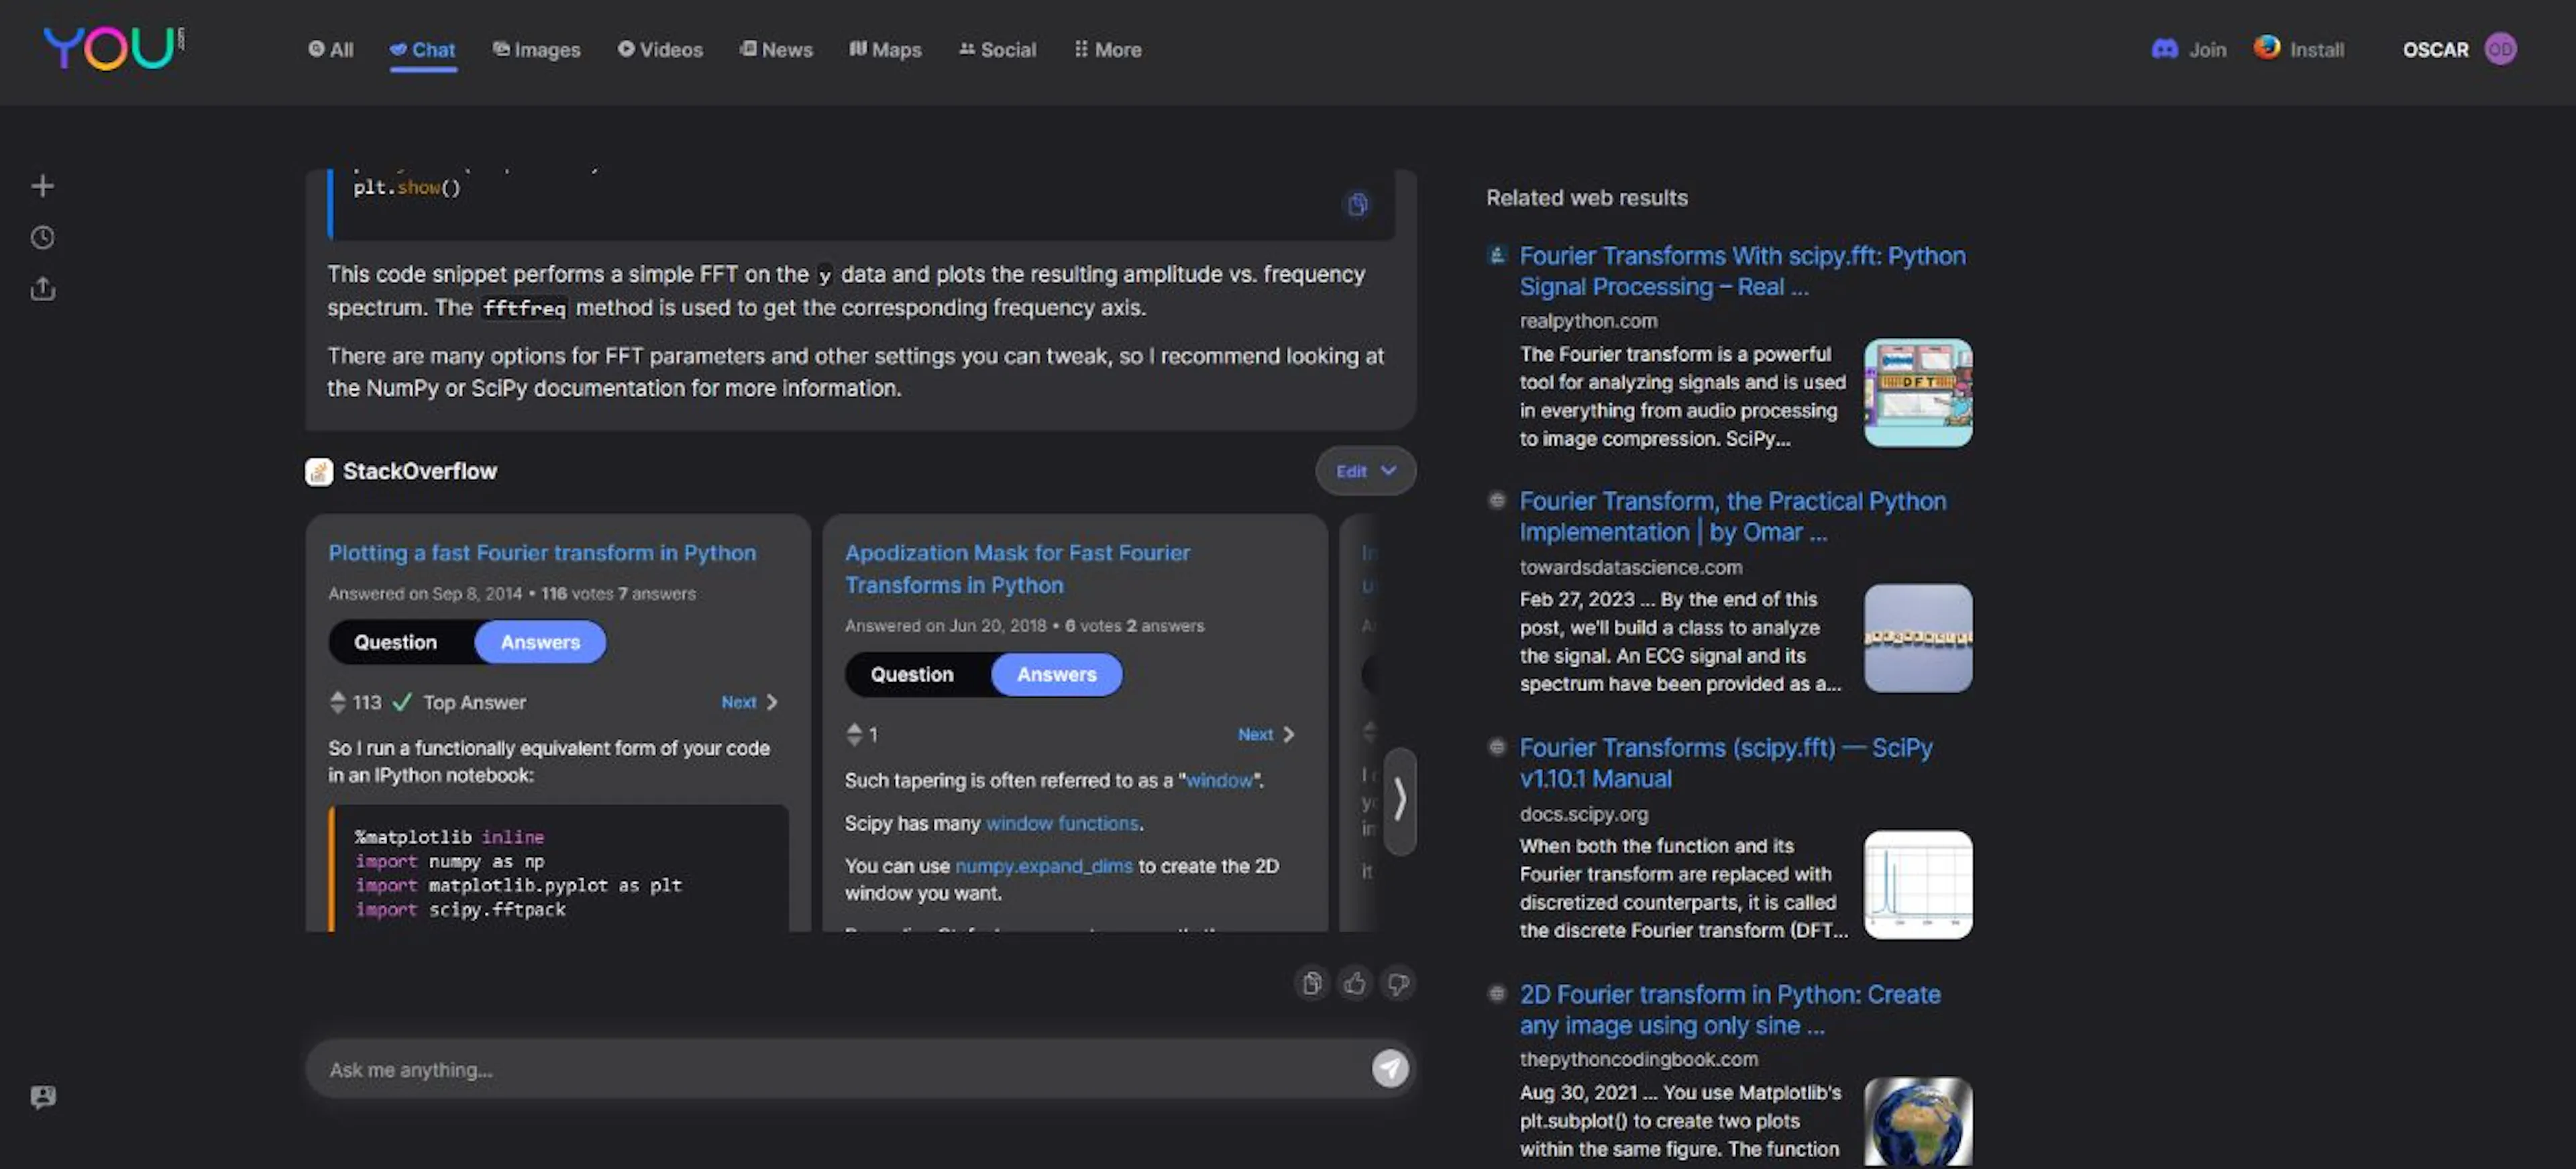The height and width of the screenshot is (1169, 2576).
Task: Open the towardsdatascience result thumbnail
Action: 1918,638
